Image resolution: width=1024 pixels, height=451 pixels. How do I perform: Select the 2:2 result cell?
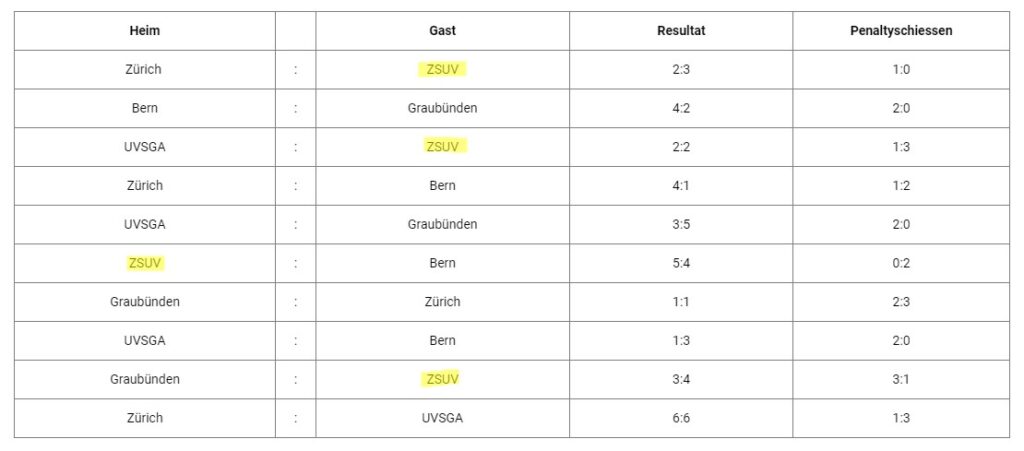click(681, 147)
